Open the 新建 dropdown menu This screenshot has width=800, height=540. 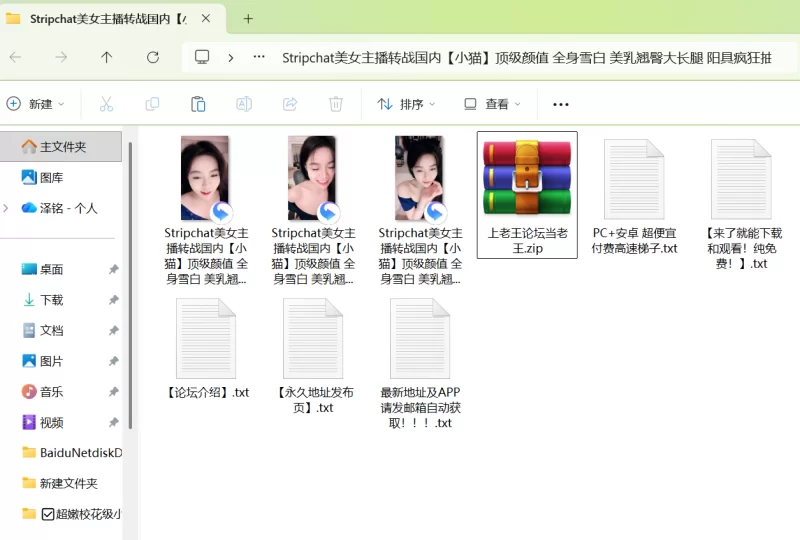36,104
